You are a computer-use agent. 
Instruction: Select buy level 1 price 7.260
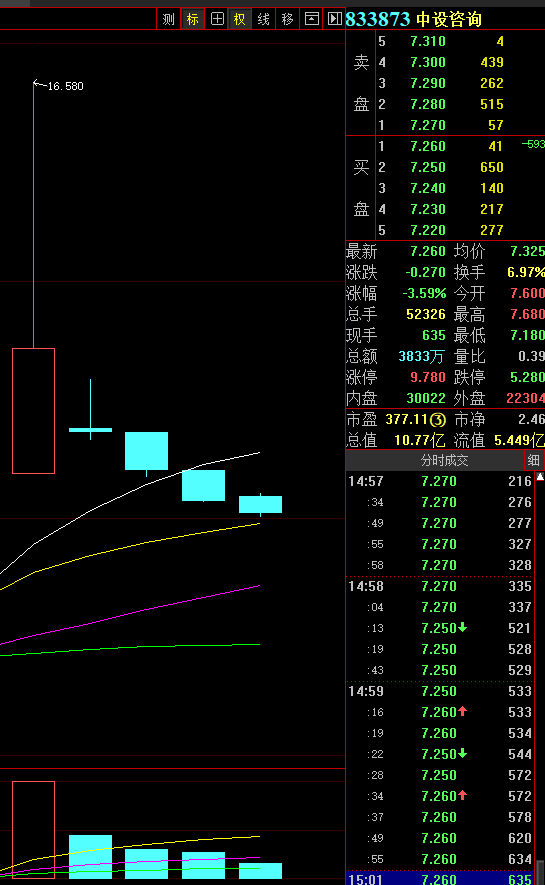(428, 146)
